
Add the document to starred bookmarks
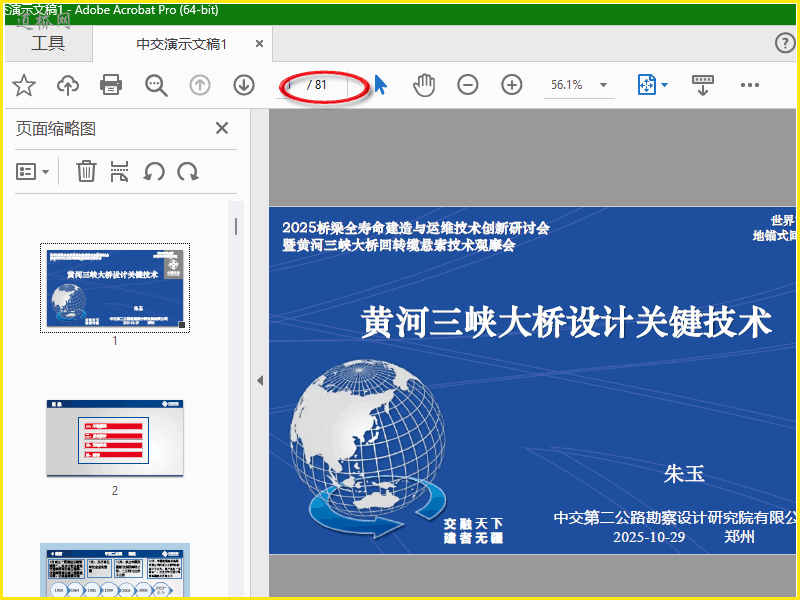(x=24, y=85)
